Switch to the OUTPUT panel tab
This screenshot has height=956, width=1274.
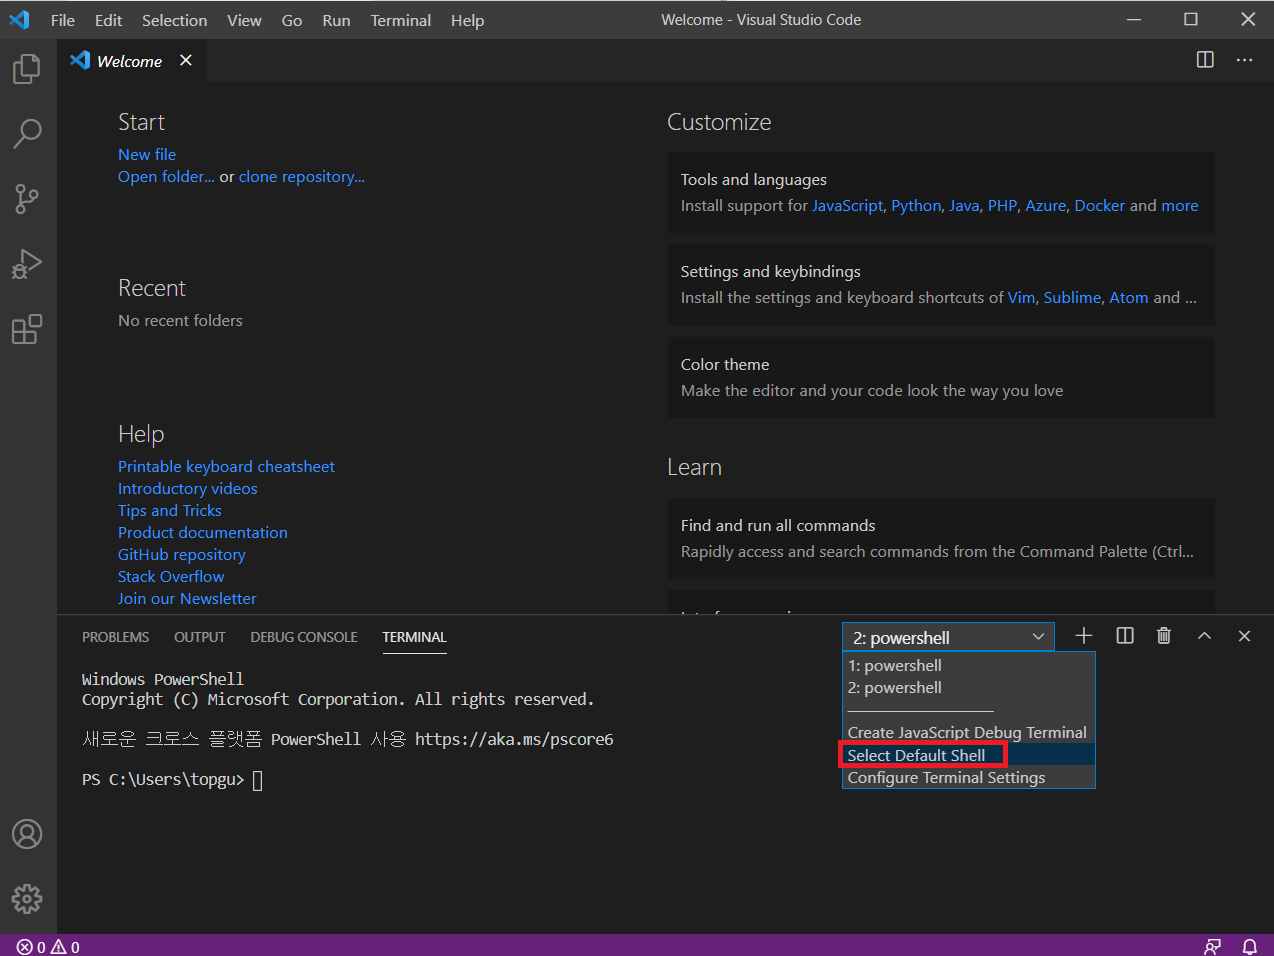pos(200,637)
